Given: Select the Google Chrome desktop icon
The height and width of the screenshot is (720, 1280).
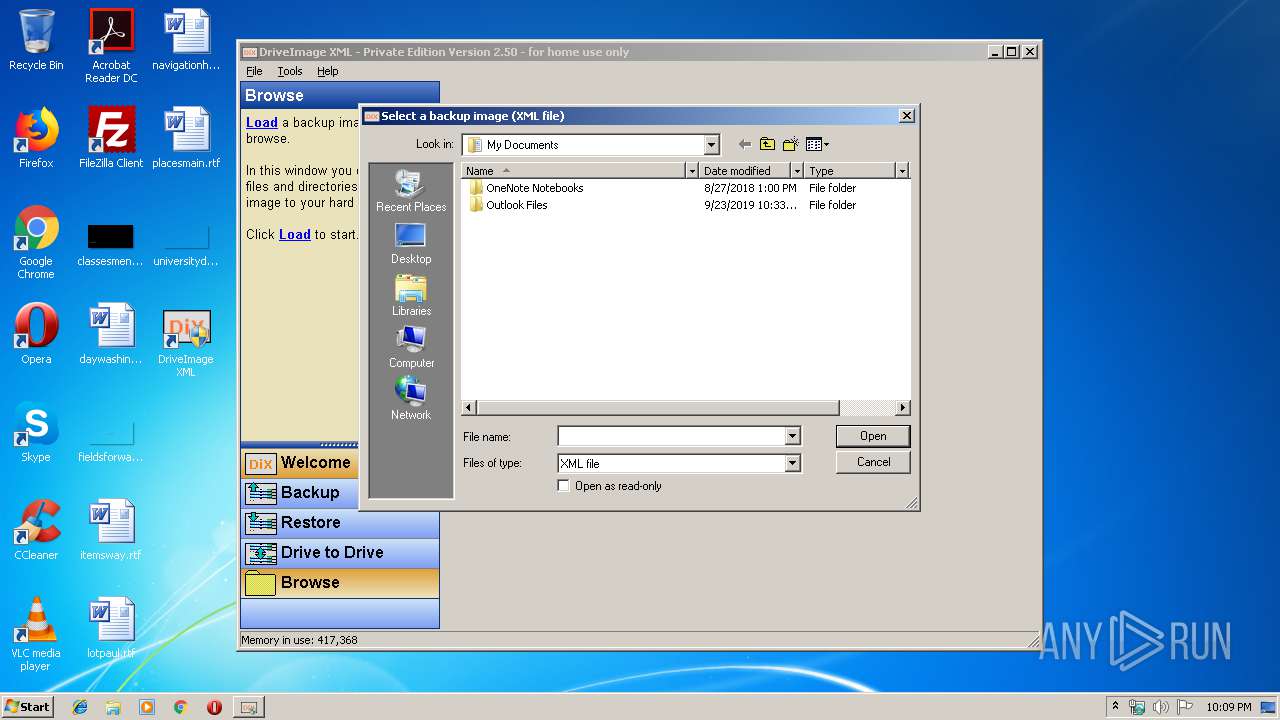Looking at the screenshot, I should (36, 243).
